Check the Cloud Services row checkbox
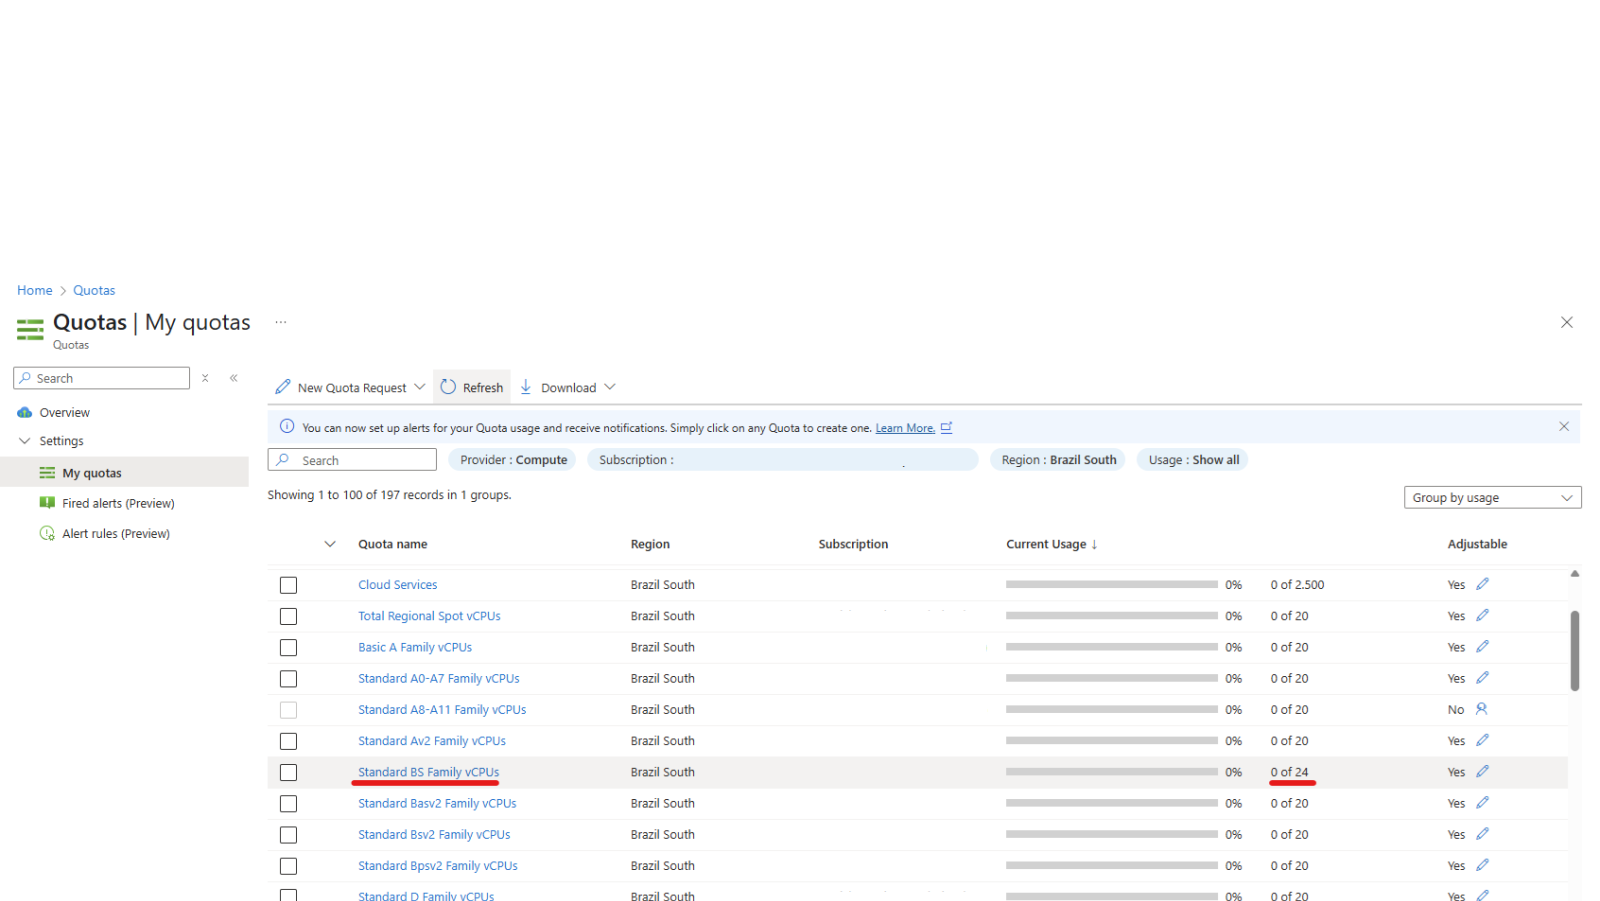The height and width of the screenshot is (901, 1600). [x=289, y=585]
